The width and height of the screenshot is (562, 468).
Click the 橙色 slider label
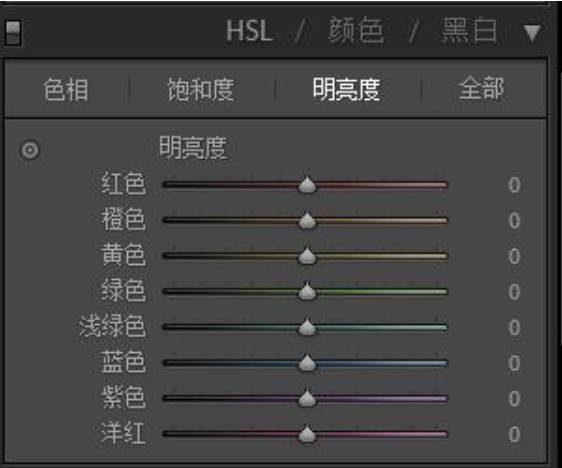[x=124, y=219]
